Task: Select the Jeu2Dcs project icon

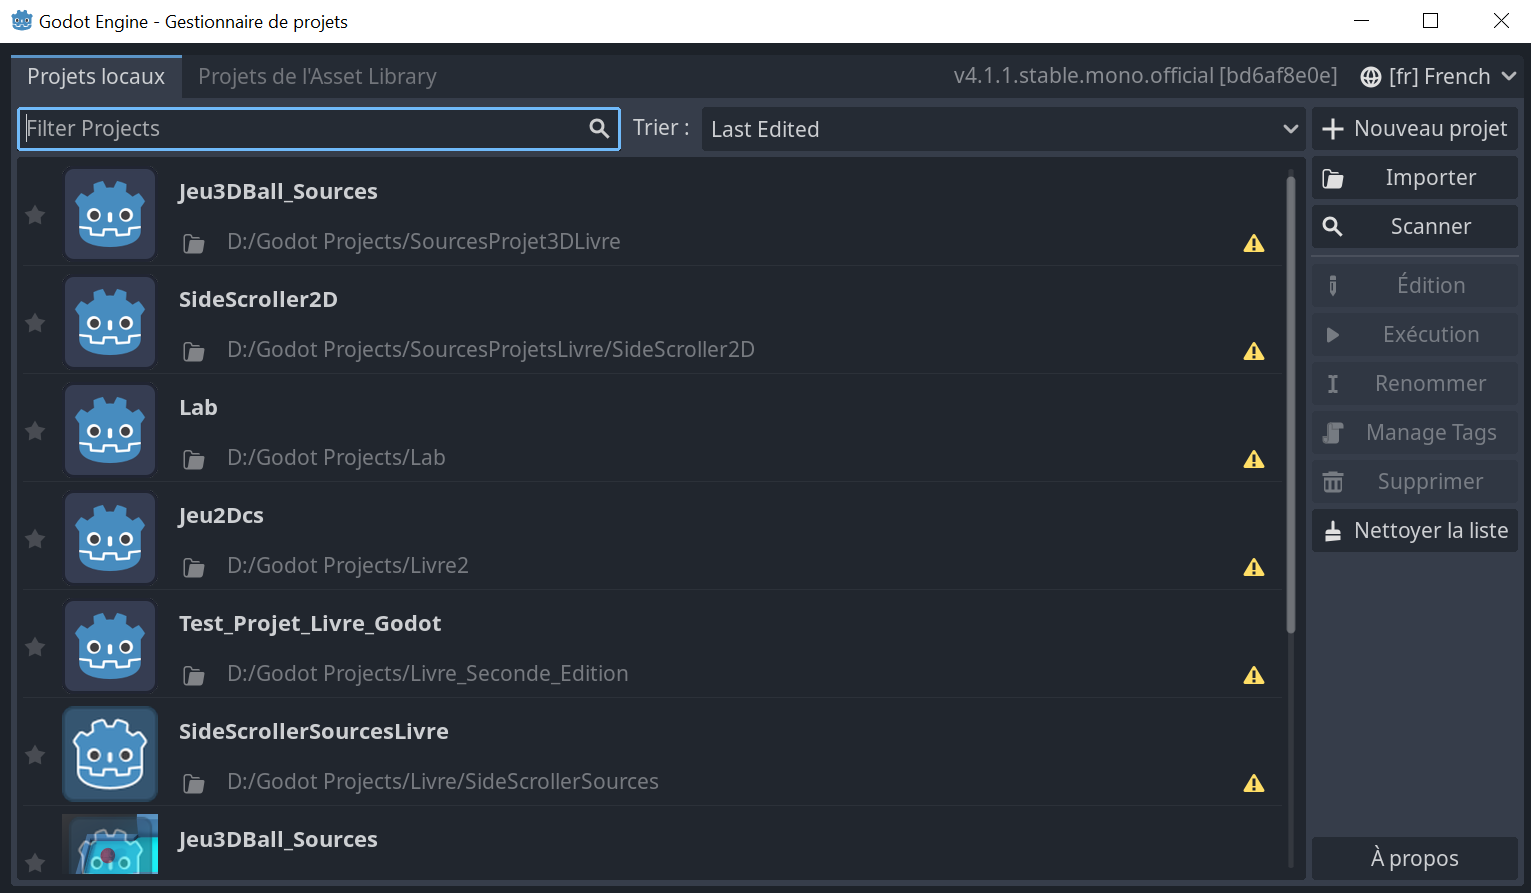Action: pos(110,538)
